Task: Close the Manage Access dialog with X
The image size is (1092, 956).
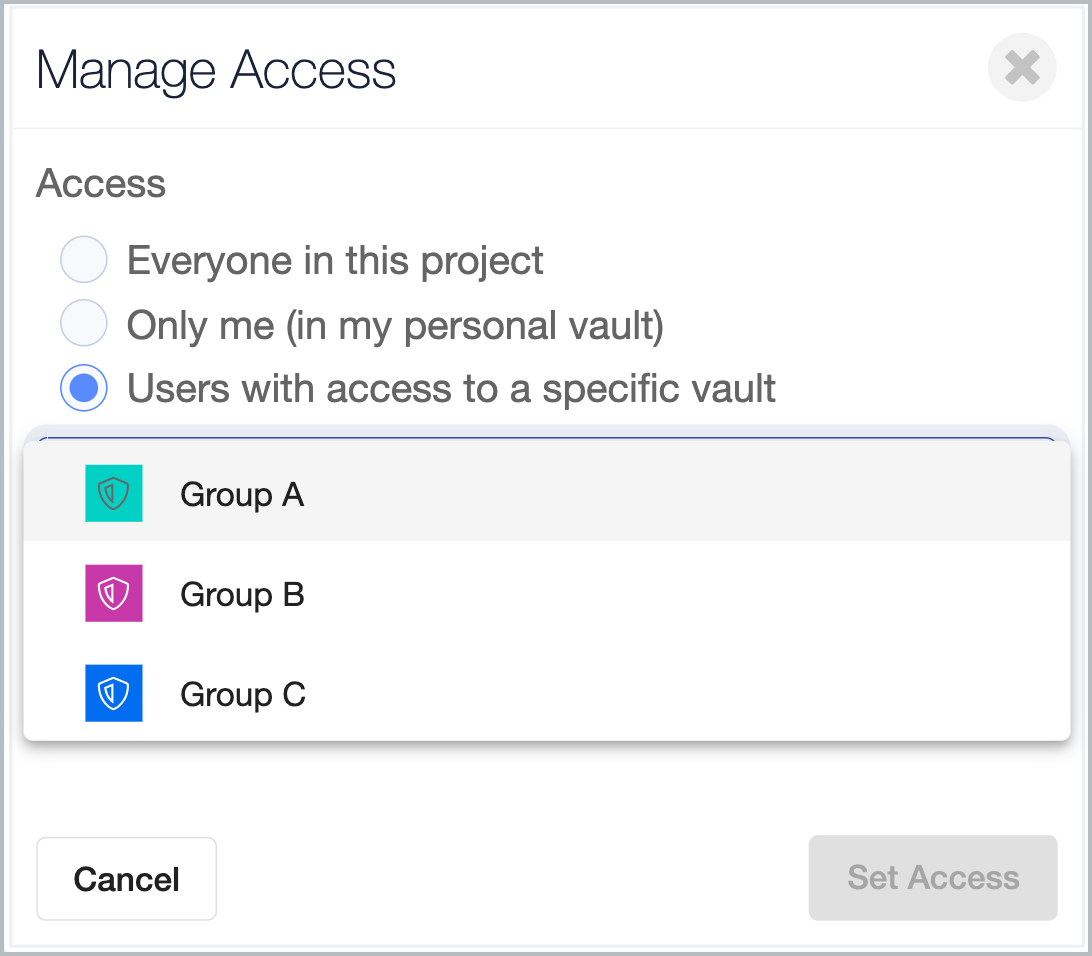Action: [1021, 68]
